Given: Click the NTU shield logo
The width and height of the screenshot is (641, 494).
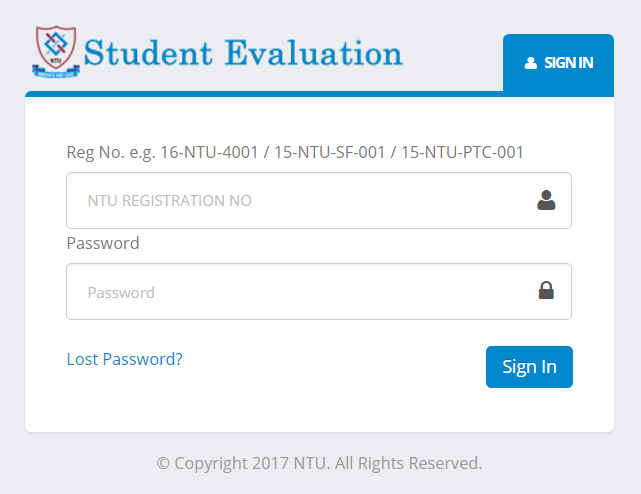Looking at the screenshot, I should (57, 51).
